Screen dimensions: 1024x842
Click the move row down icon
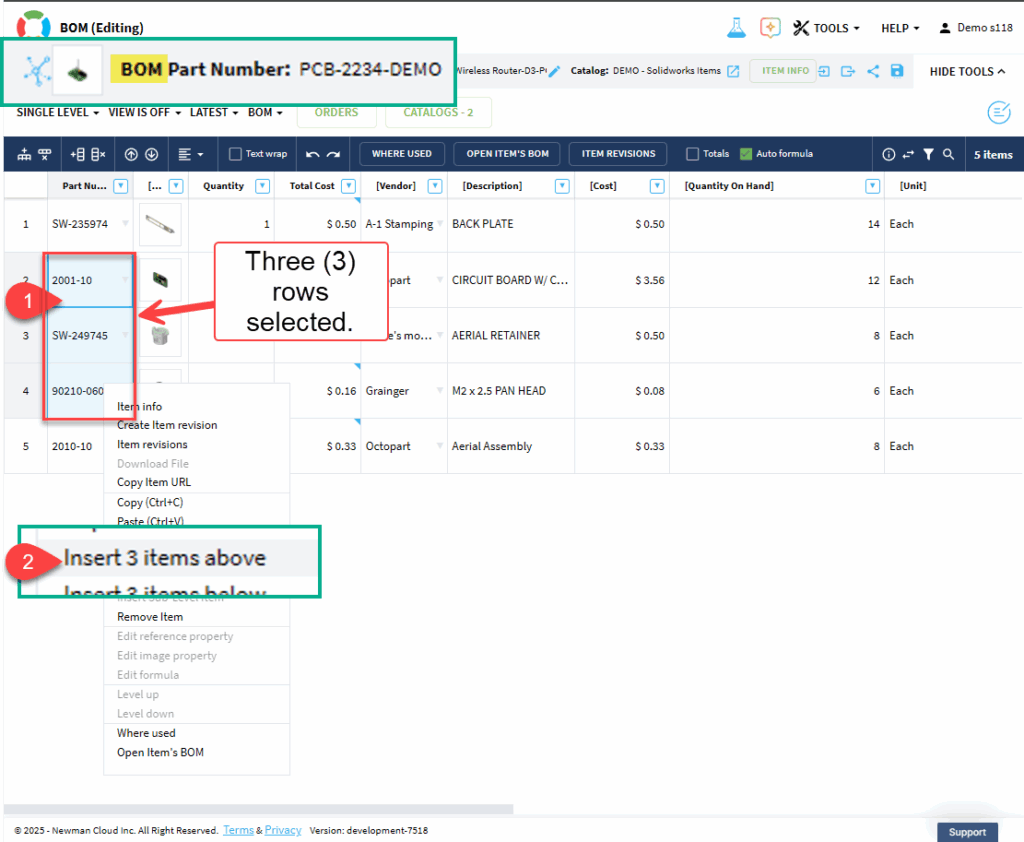(151, 154)
